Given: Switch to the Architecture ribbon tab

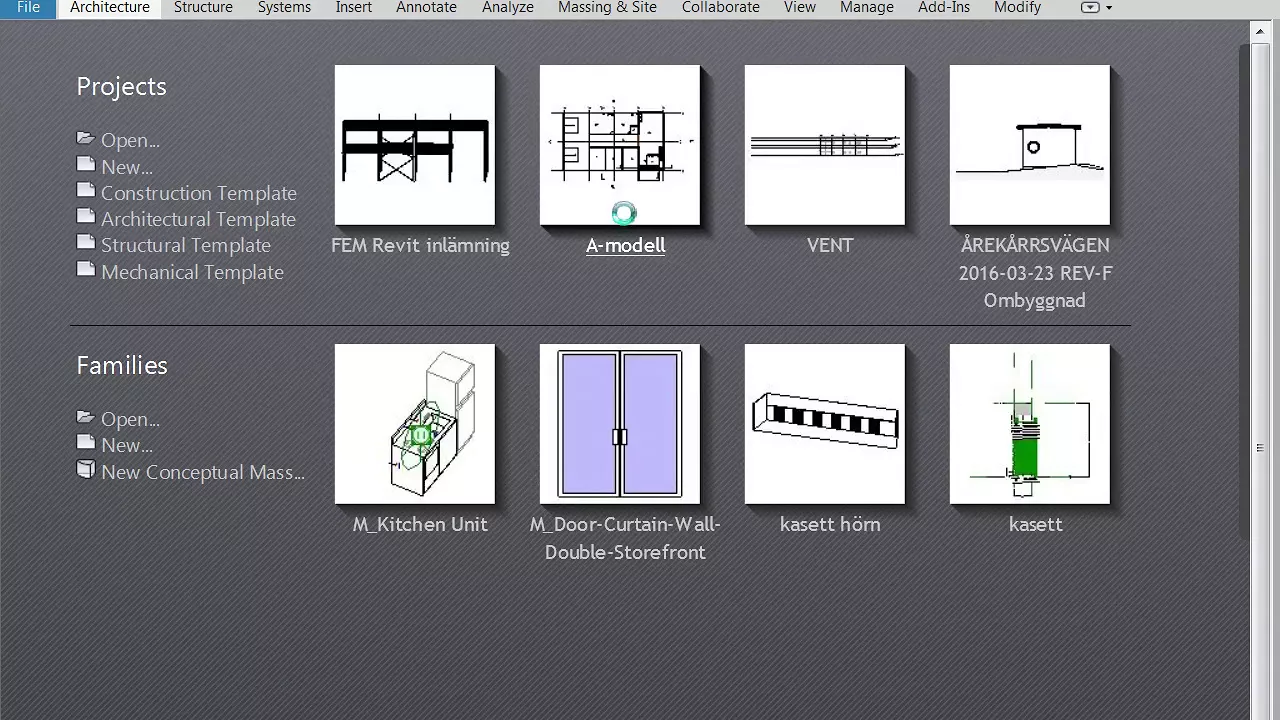Looking at the screenshot, I should (x=110, y=8).
